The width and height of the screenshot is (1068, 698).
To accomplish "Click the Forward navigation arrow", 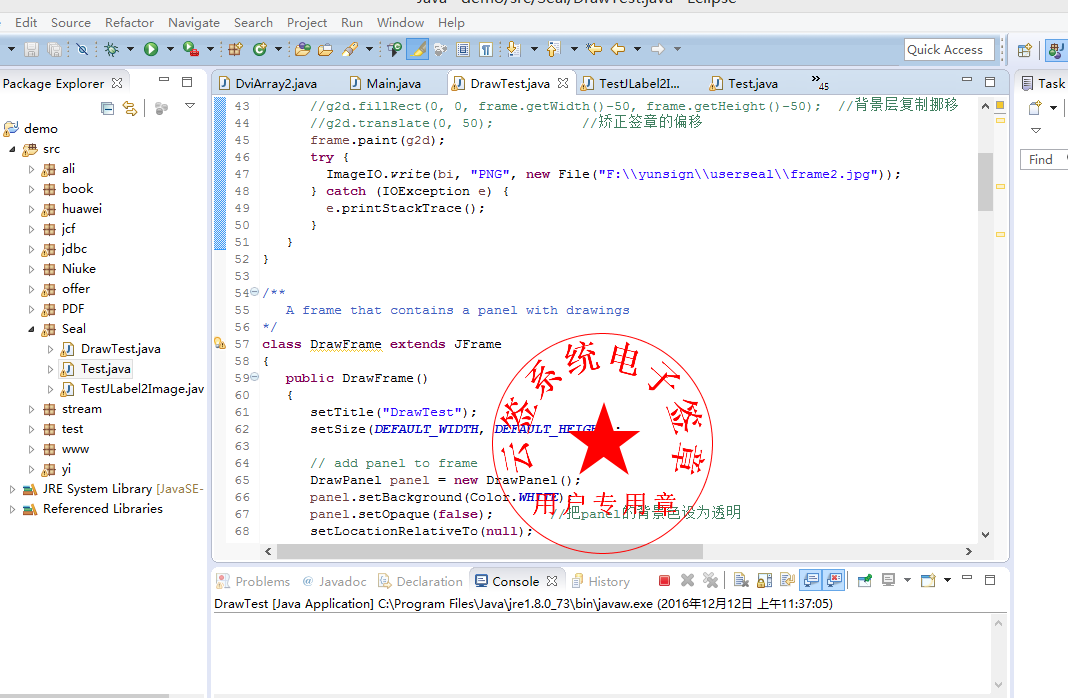I will (658, 49).
